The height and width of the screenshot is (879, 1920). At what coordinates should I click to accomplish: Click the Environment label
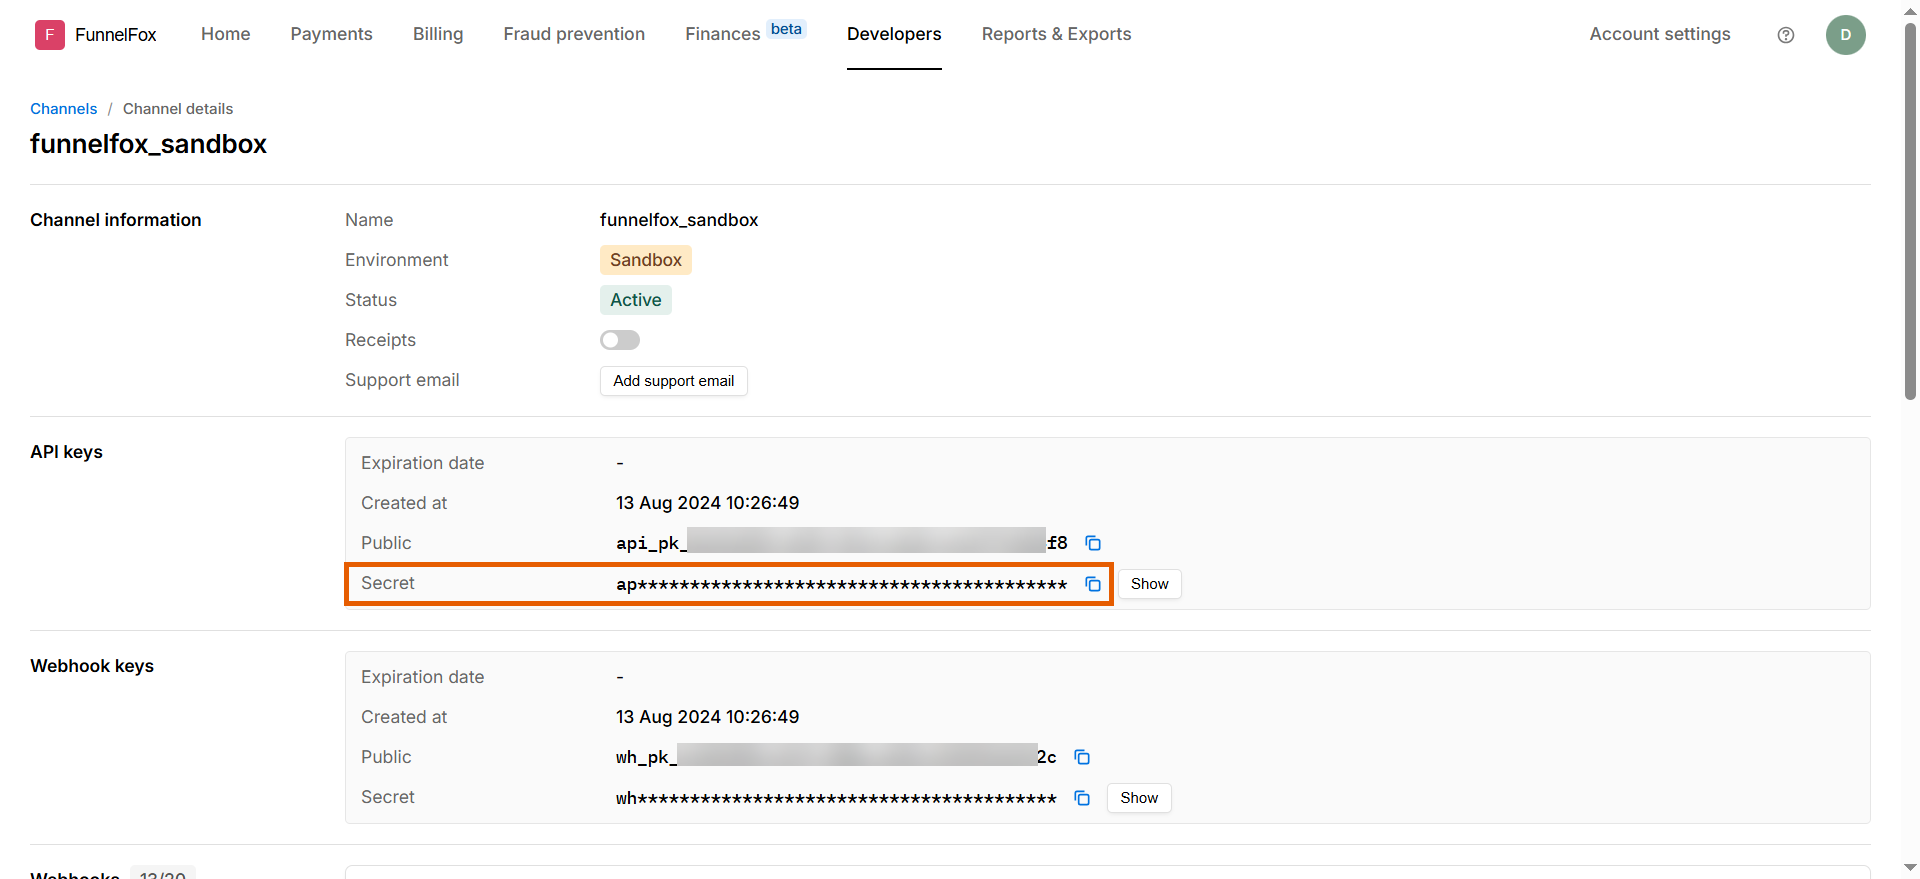tap(397, 260)
